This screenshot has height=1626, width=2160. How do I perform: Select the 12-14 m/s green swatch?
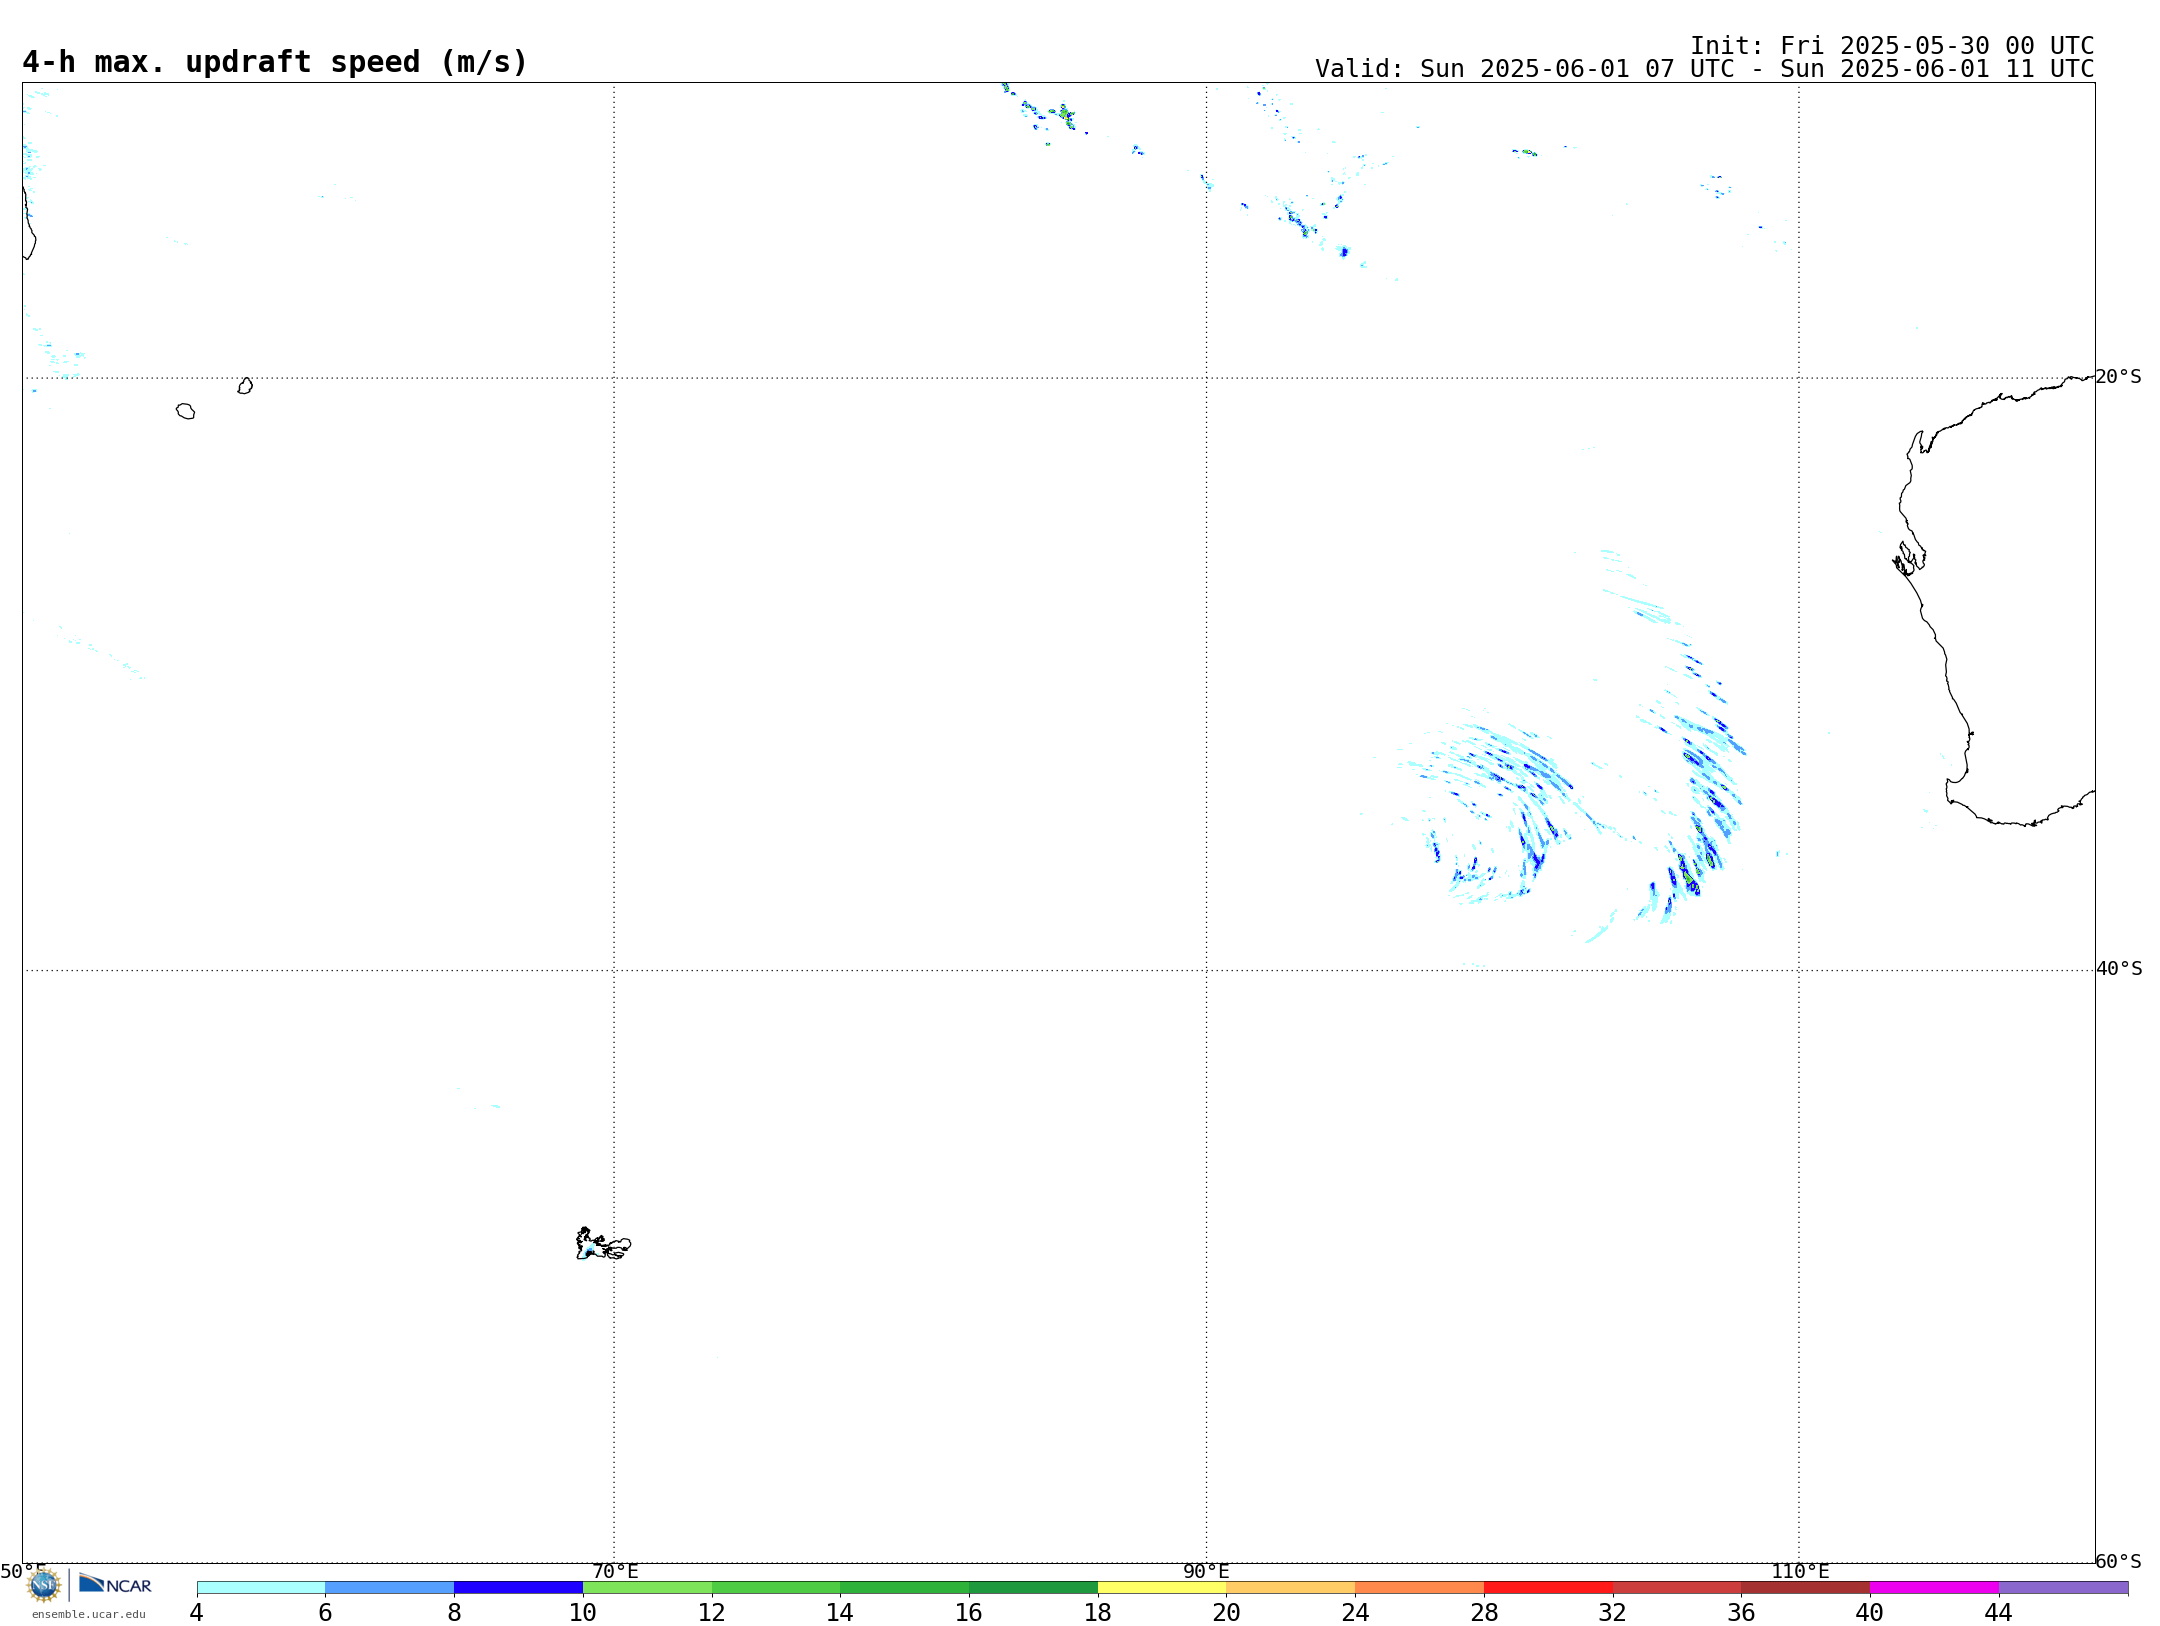pyautogui.click(x=776, y=1588)
